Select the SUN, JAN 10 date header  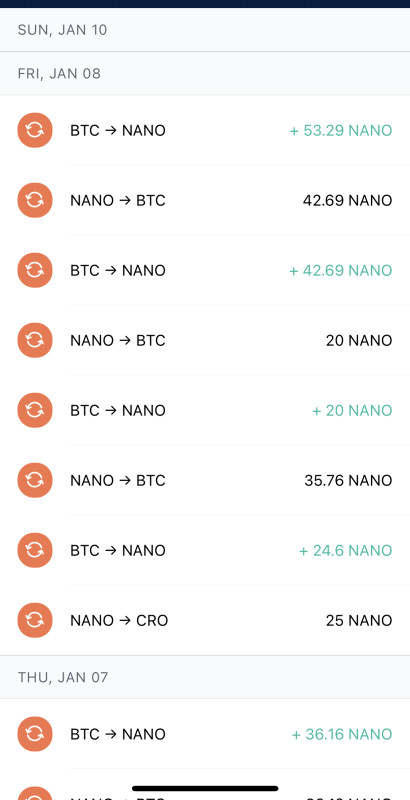point(62,30)
